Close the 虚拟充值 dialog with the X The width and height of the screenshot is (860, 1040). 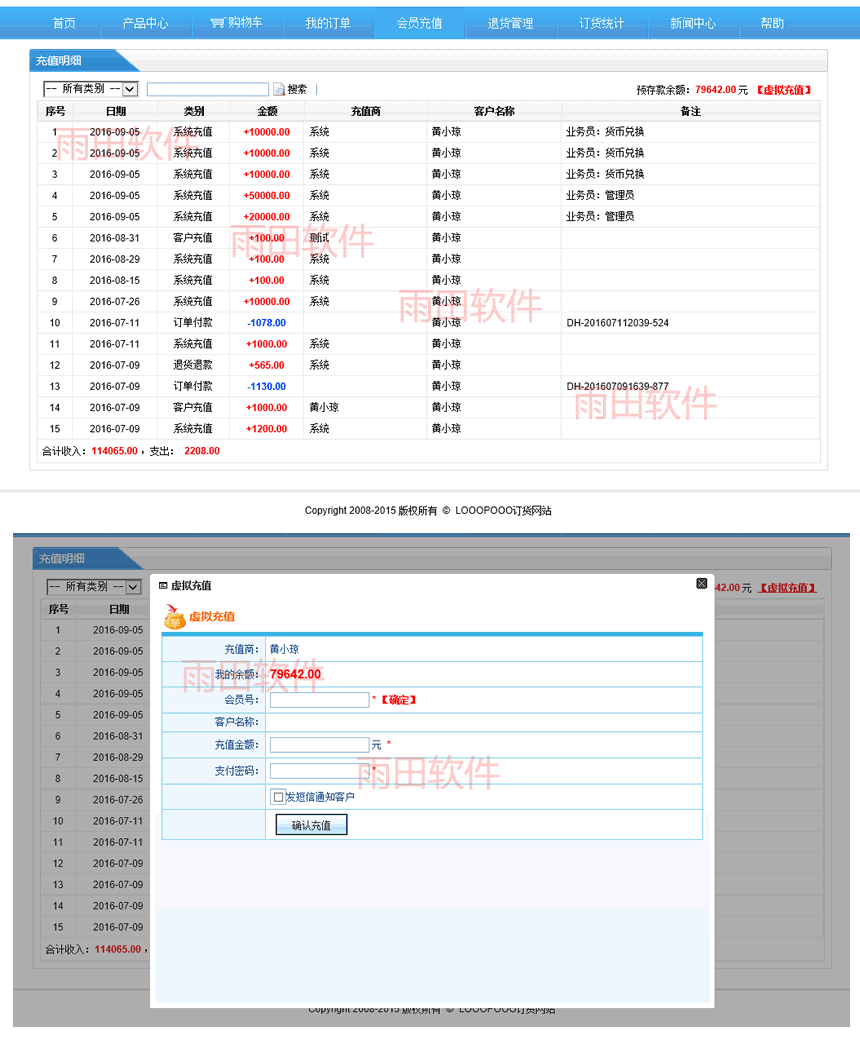pyautogui.click(x=702, y=584)
